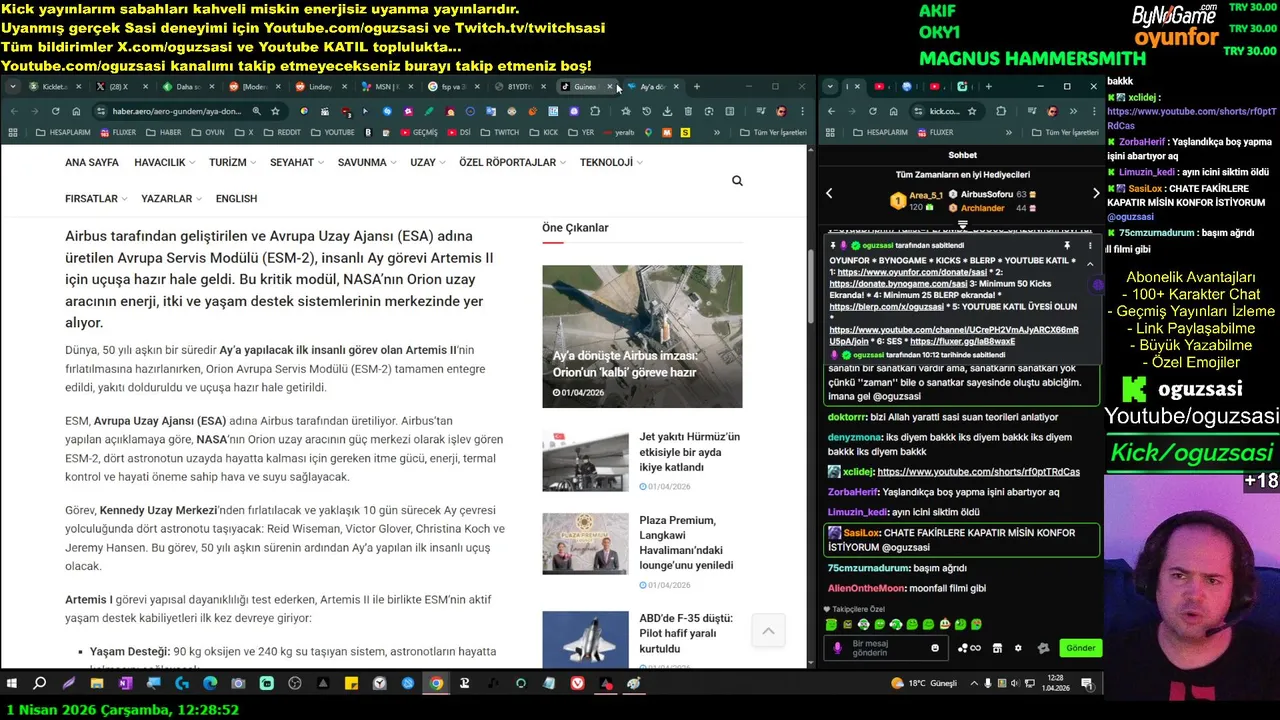Image resolution: width=1280 pixels, height=720 pixels.
Task: Switch to the MSN browser tab
Action: coord(388,87)
